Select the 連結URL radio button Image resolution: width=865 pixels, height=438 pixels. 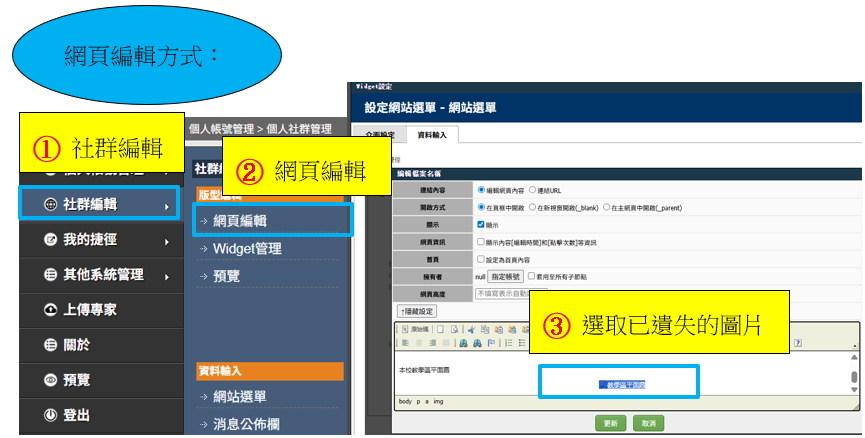(x=531, y=189)
